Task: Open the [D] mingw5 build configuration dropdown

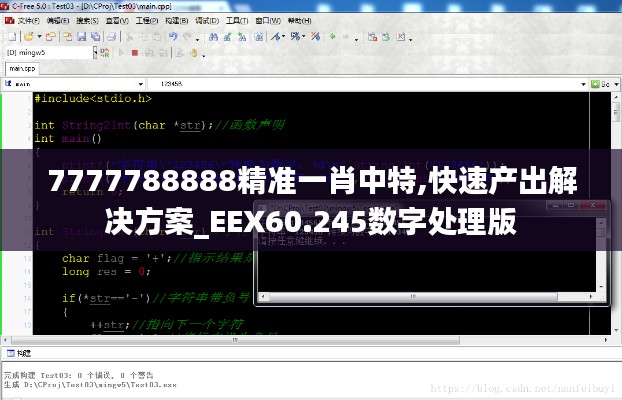Action: 95,52
